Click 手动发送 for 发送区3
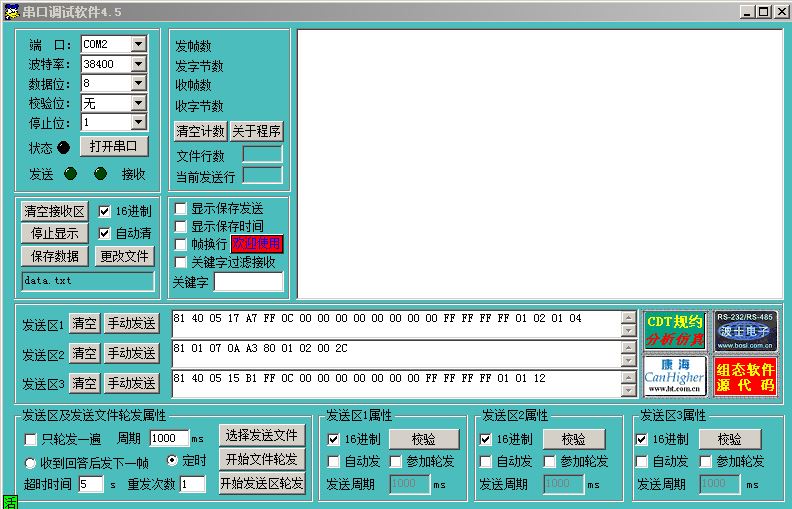Screen dimensions: 792x509 132,383
